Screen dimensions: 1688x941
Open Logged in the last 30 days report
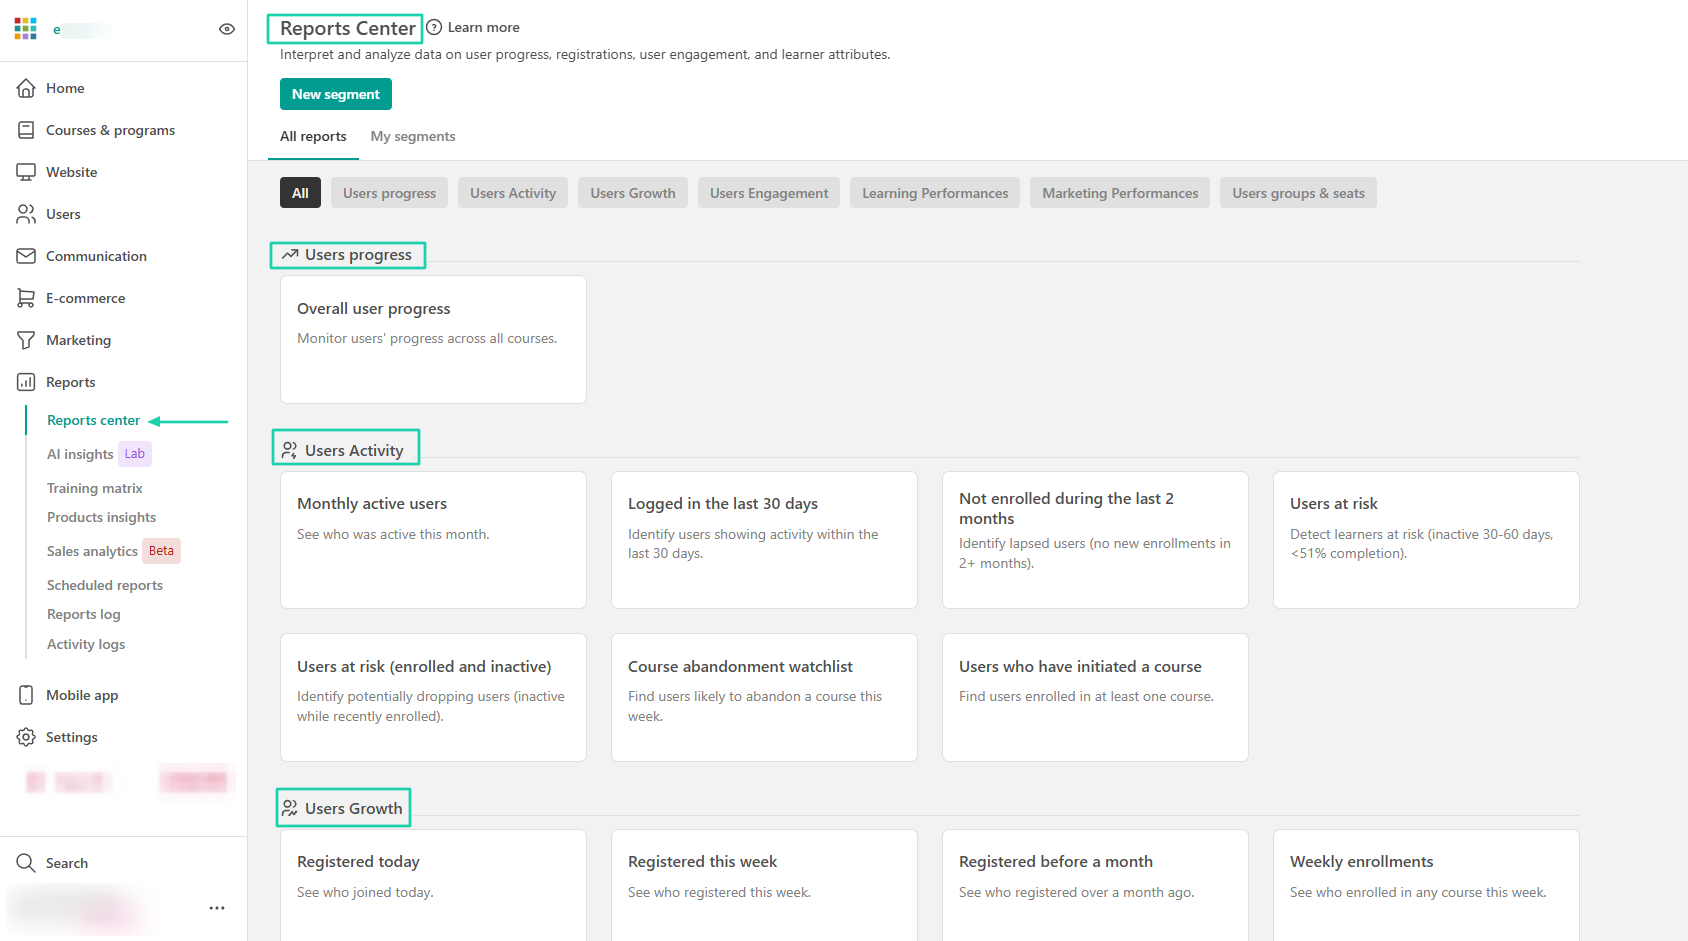pos(764,540)
